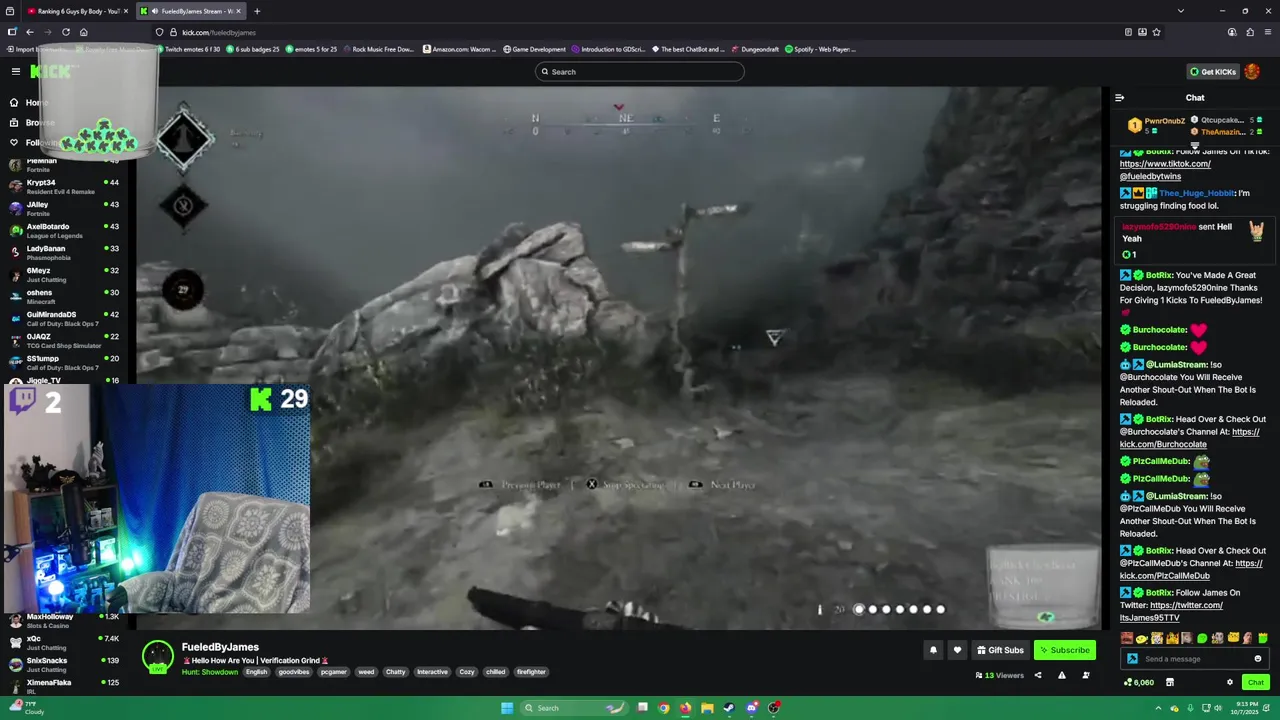The width and height of the screenshot is (1280, 720).
Task: Open the Kick sidebar hamburger menu
Action: pos(16,71)
